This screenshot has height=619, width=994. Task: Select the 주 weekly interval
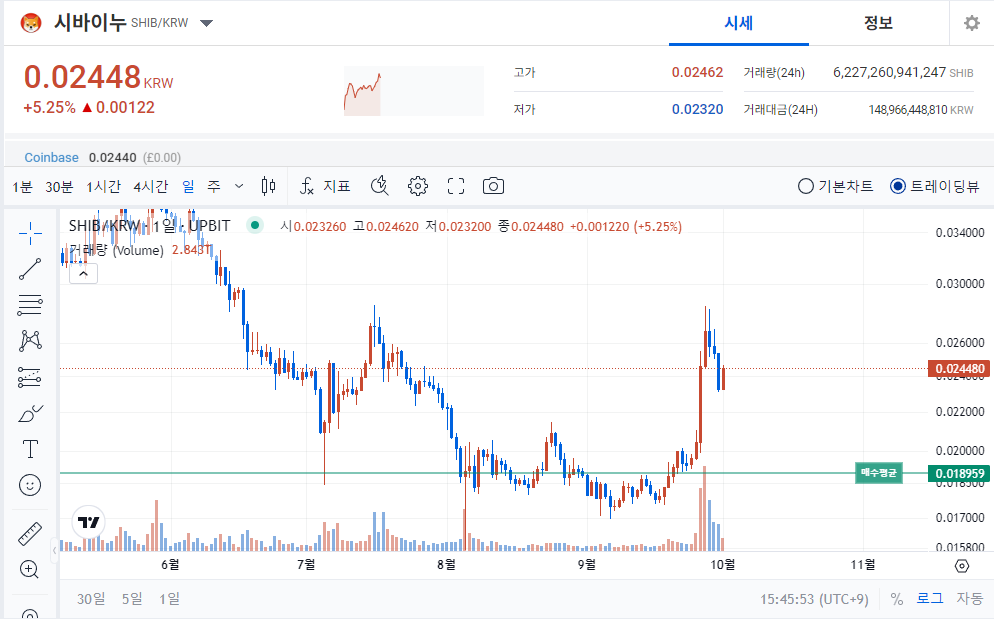(214, 186)
